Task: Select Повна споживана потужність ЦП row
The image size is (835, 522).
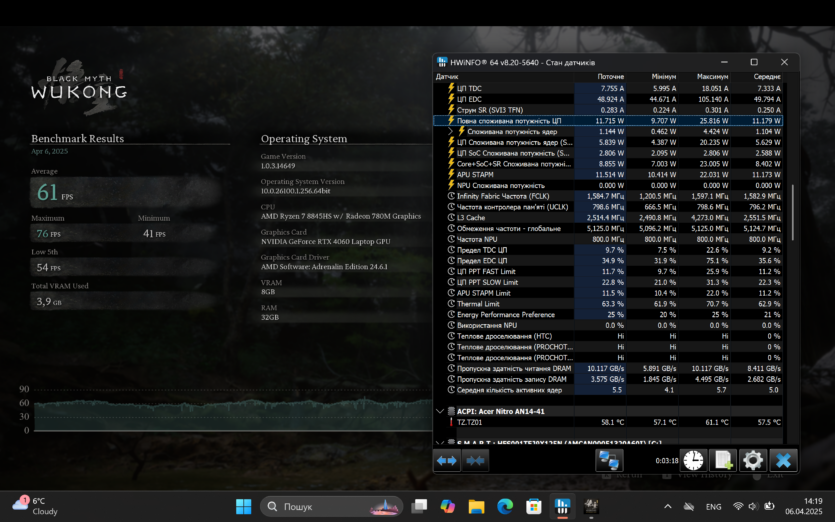Action: 608,120
